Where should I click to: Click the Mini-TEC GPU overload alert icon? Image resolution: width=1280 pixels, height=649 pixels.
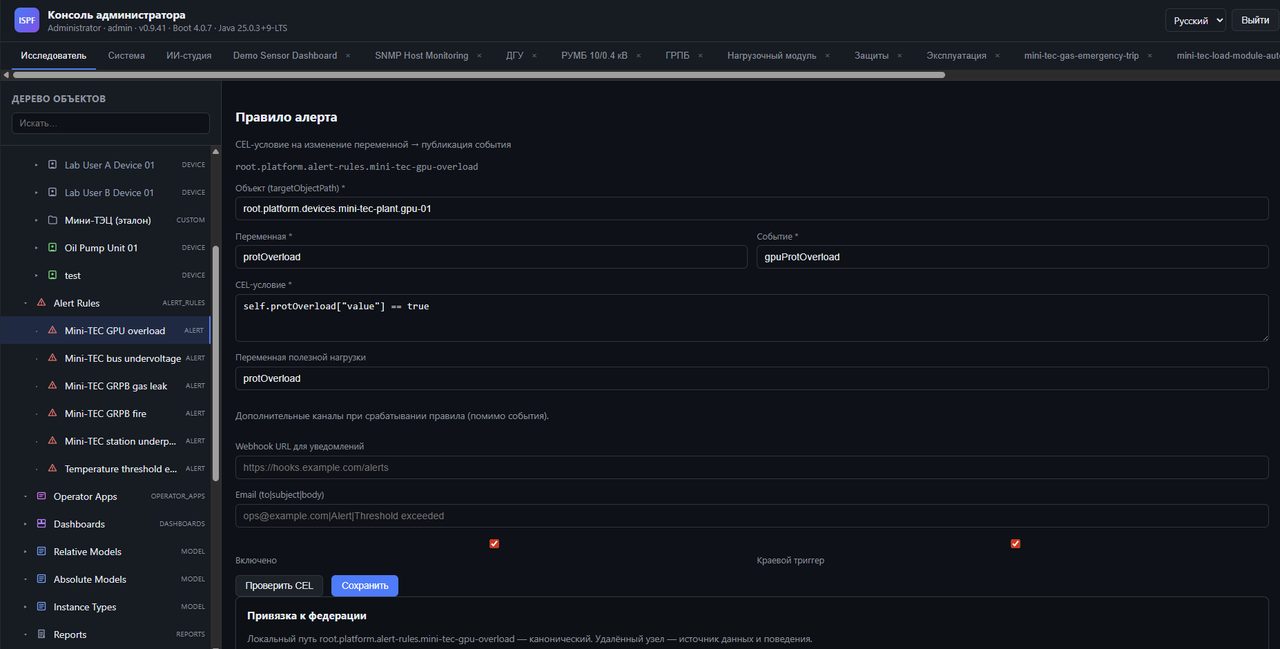coord(52,330)
